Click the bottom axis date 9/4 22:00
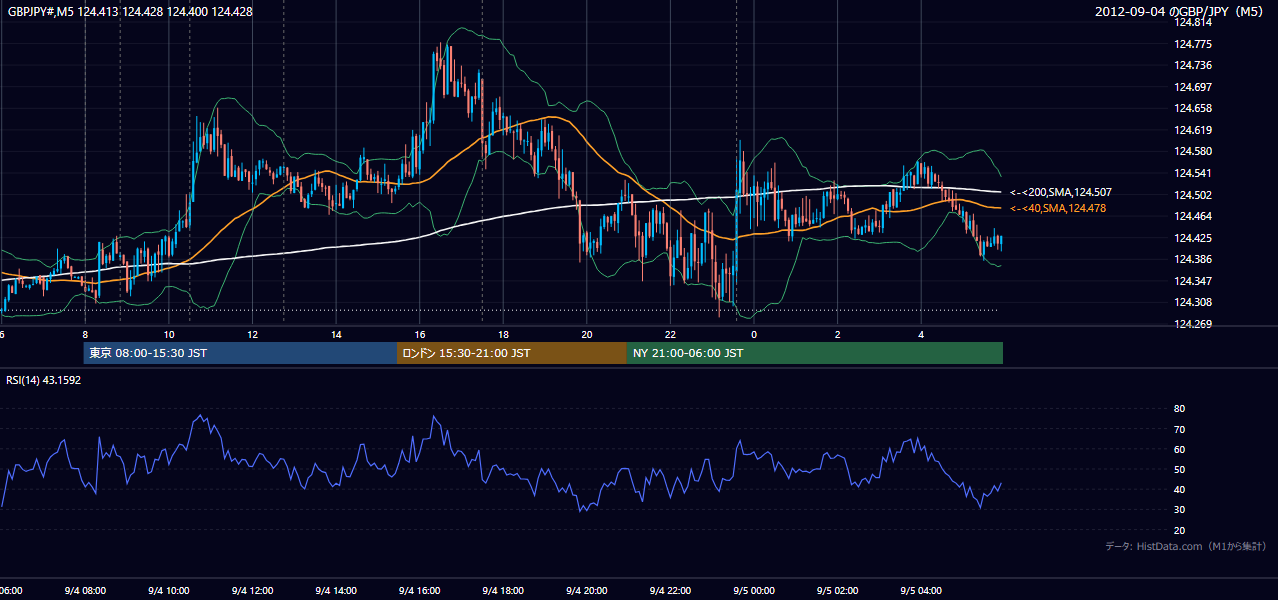Image resolution: width=1278 pixels, height=600 pixels. coord(670,591)
